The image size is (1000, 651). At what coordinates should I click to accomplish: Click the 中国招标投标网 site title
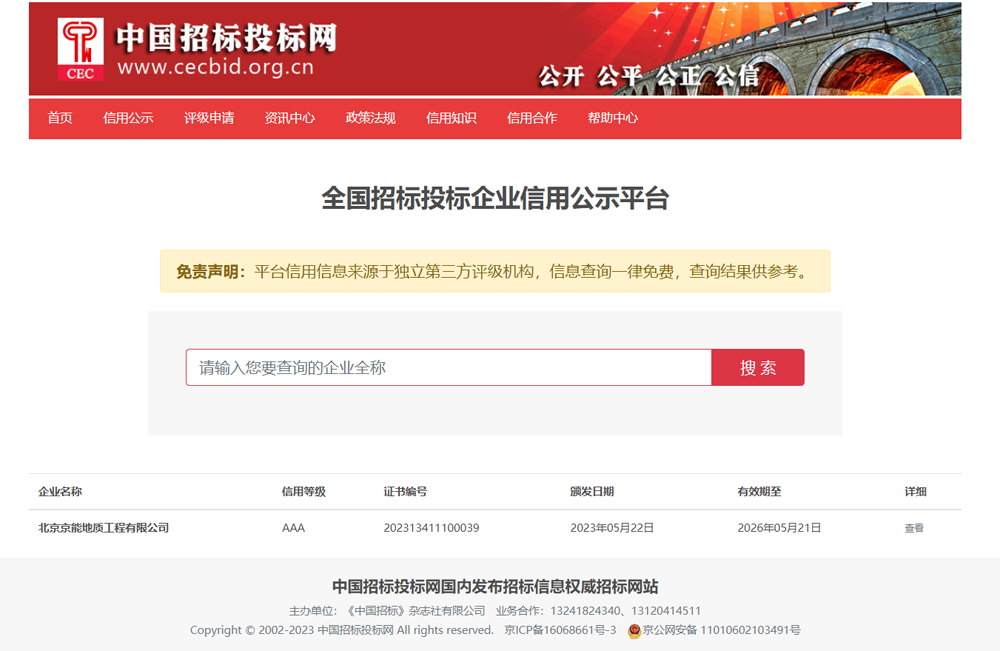[x=226, y=38]
